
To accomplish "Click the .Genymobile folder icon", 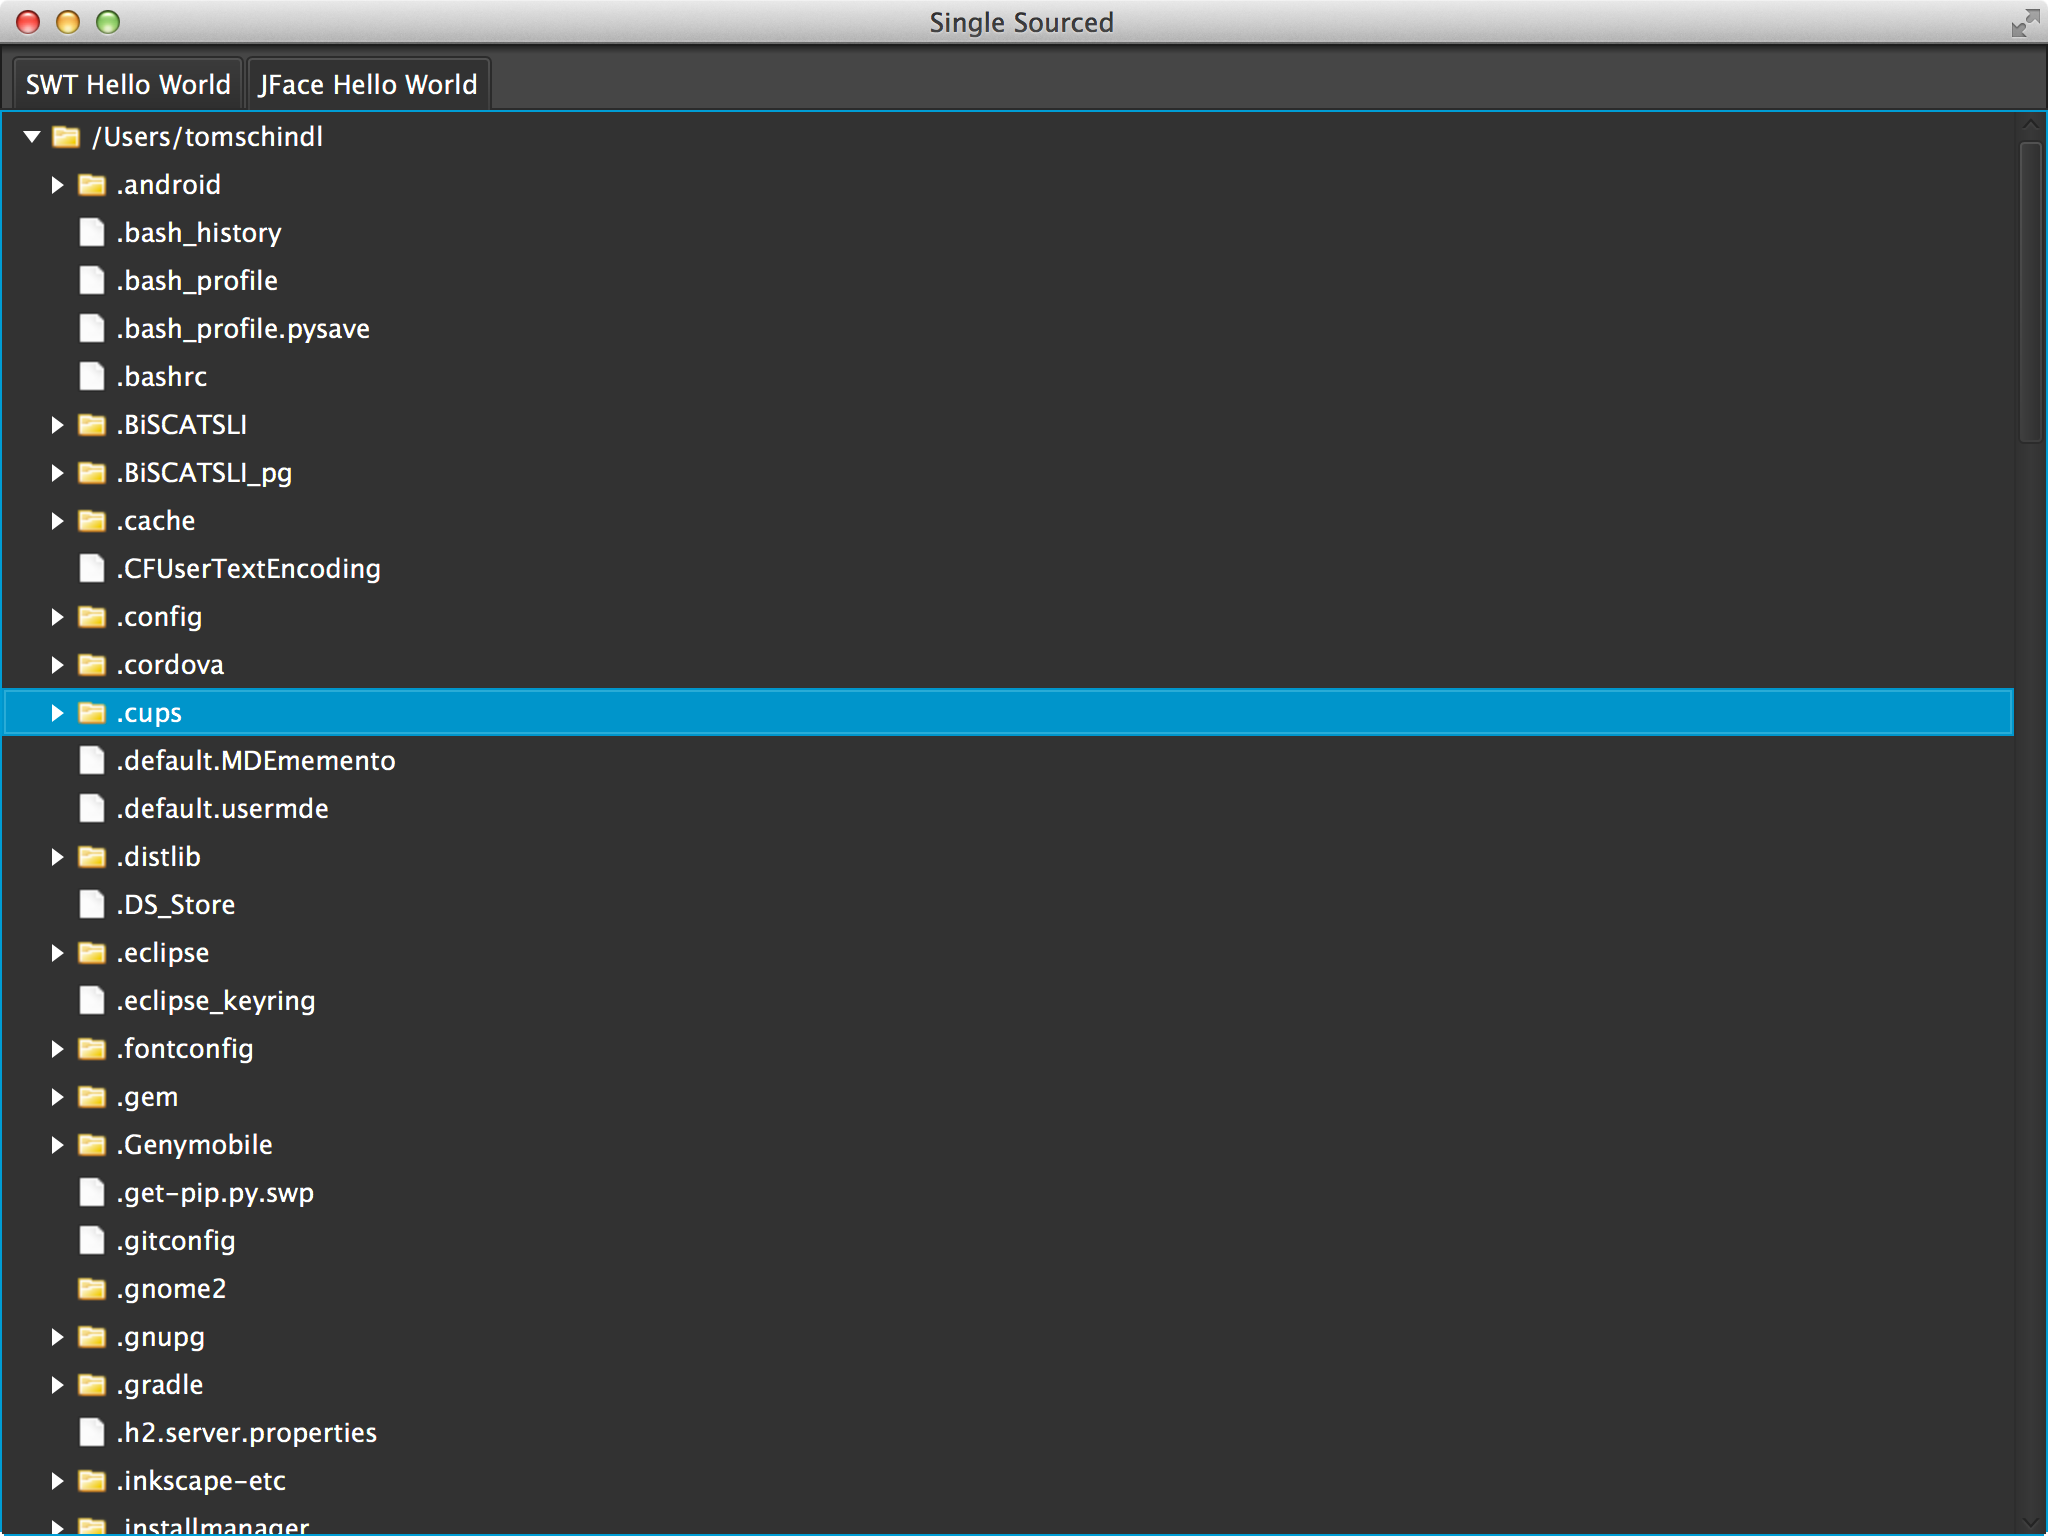I will point(92,1145).
